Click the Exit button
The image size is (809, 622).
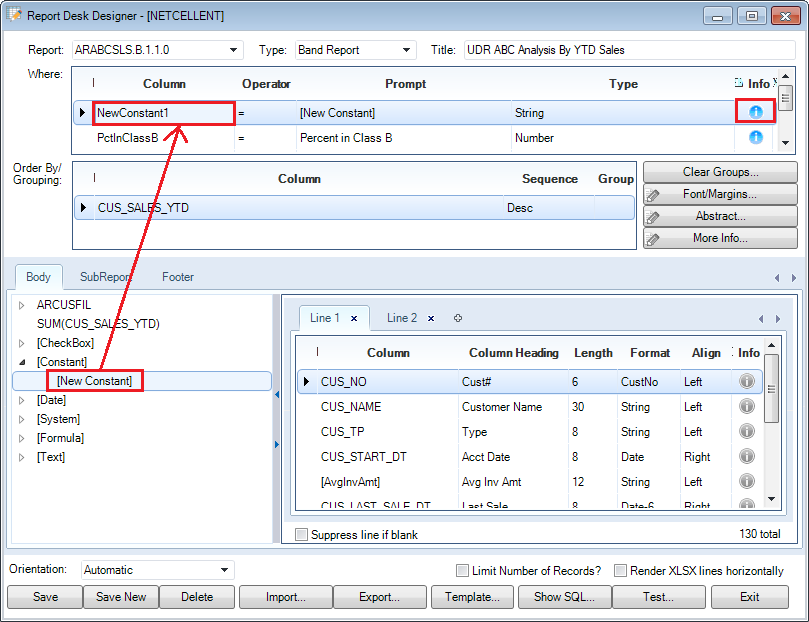click(750, 597)
